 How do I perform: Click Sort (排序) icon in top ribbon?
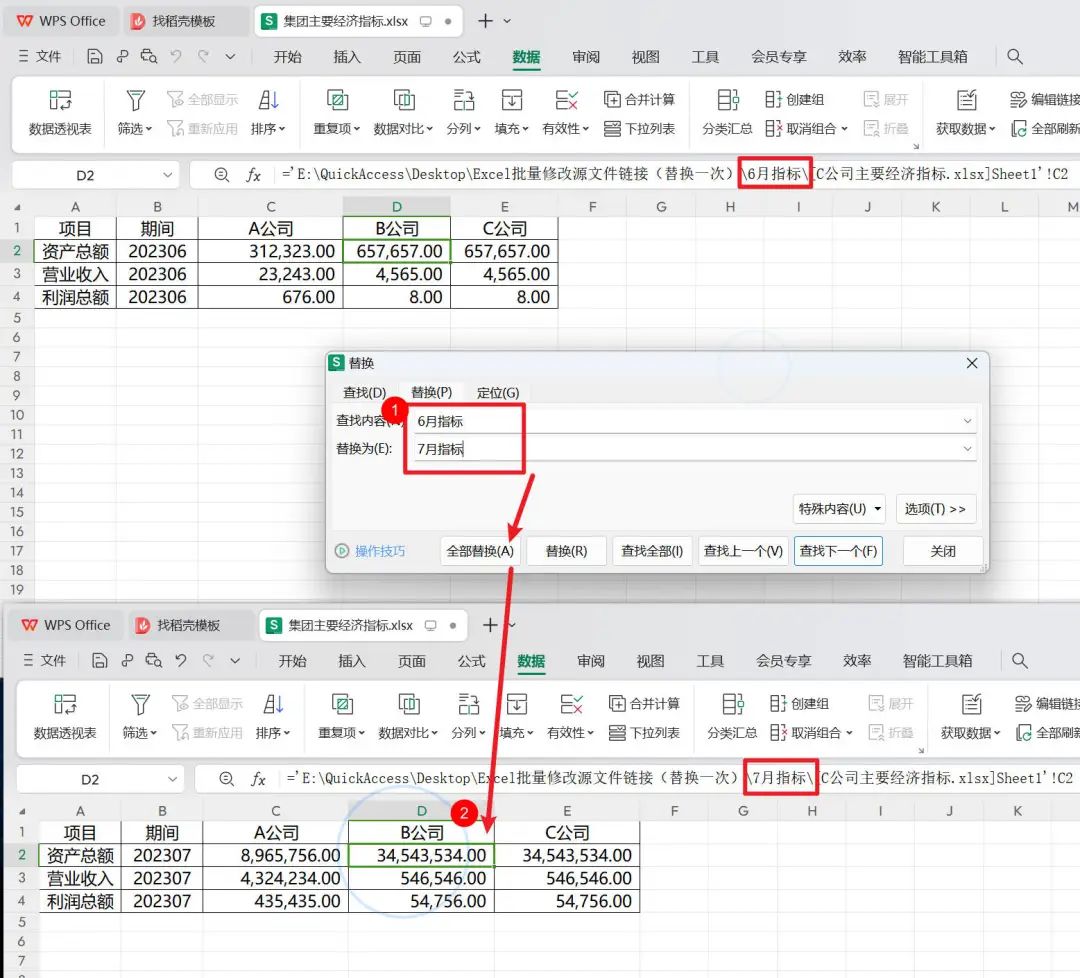[x=269, y=101]
